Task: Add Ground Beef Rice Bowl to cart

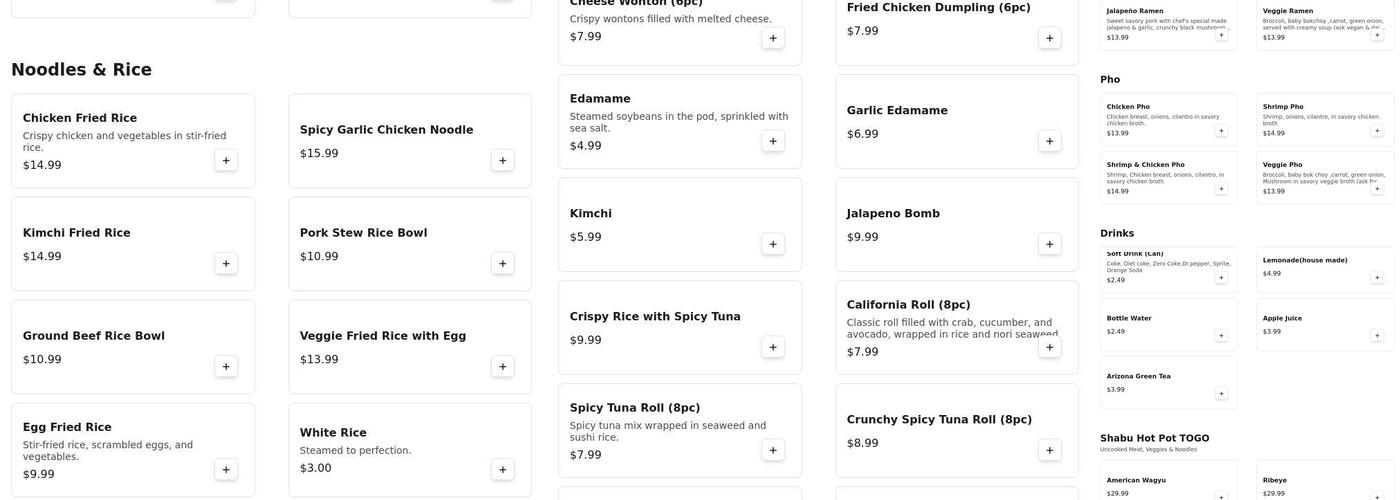Action: (x=226, y=366)
